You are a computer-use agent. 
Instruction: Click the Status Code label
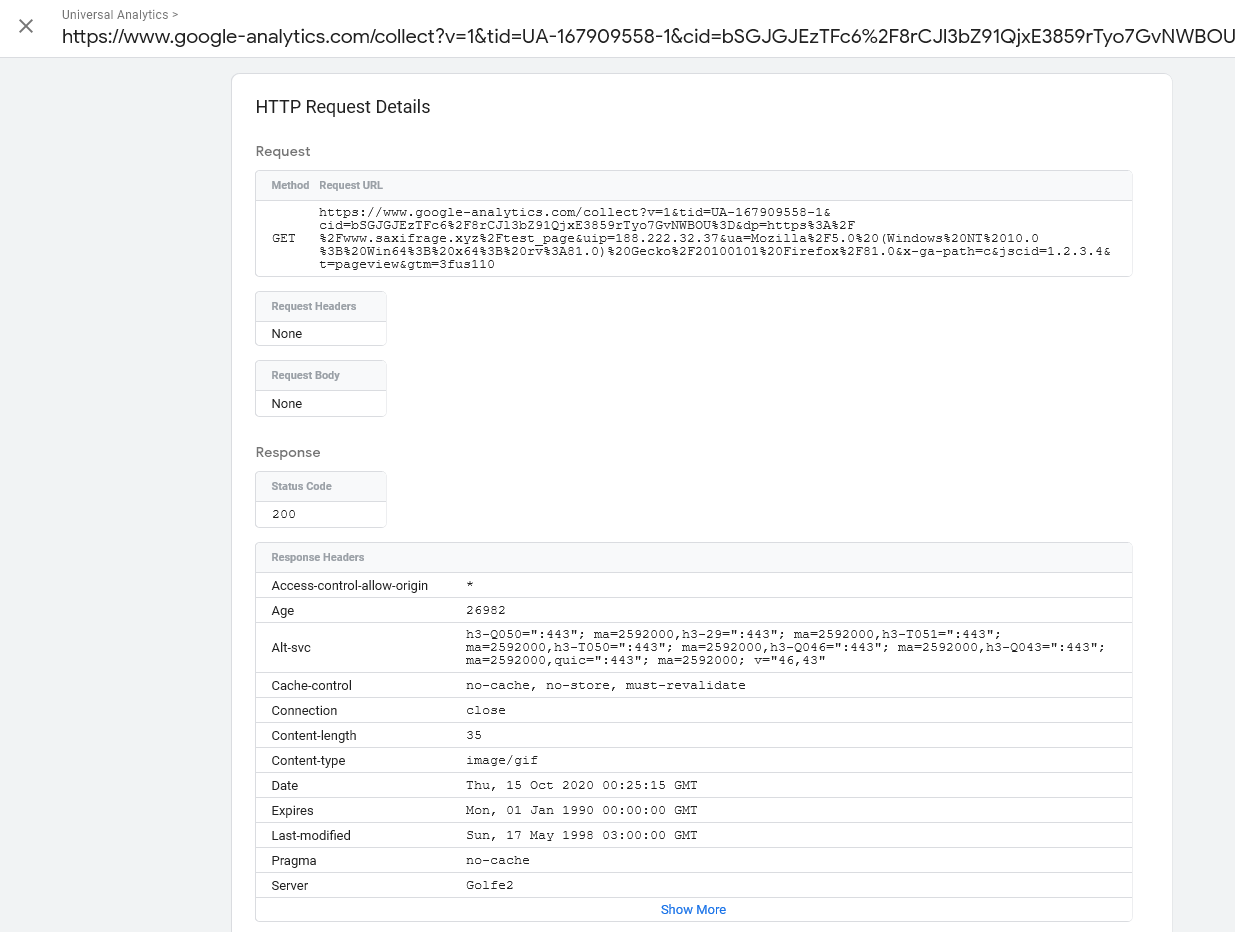tap(301, 486)
